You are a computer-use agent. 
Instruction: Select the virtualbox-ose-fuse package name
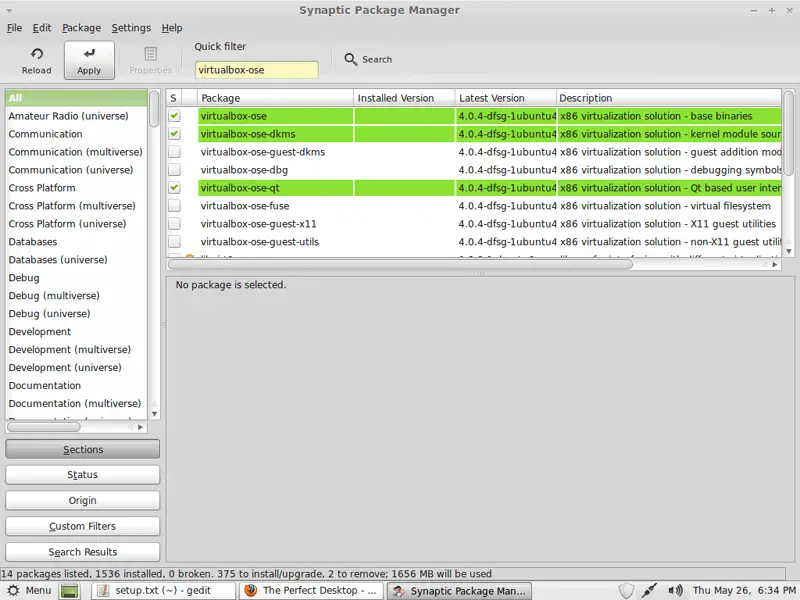pos(245,206)
